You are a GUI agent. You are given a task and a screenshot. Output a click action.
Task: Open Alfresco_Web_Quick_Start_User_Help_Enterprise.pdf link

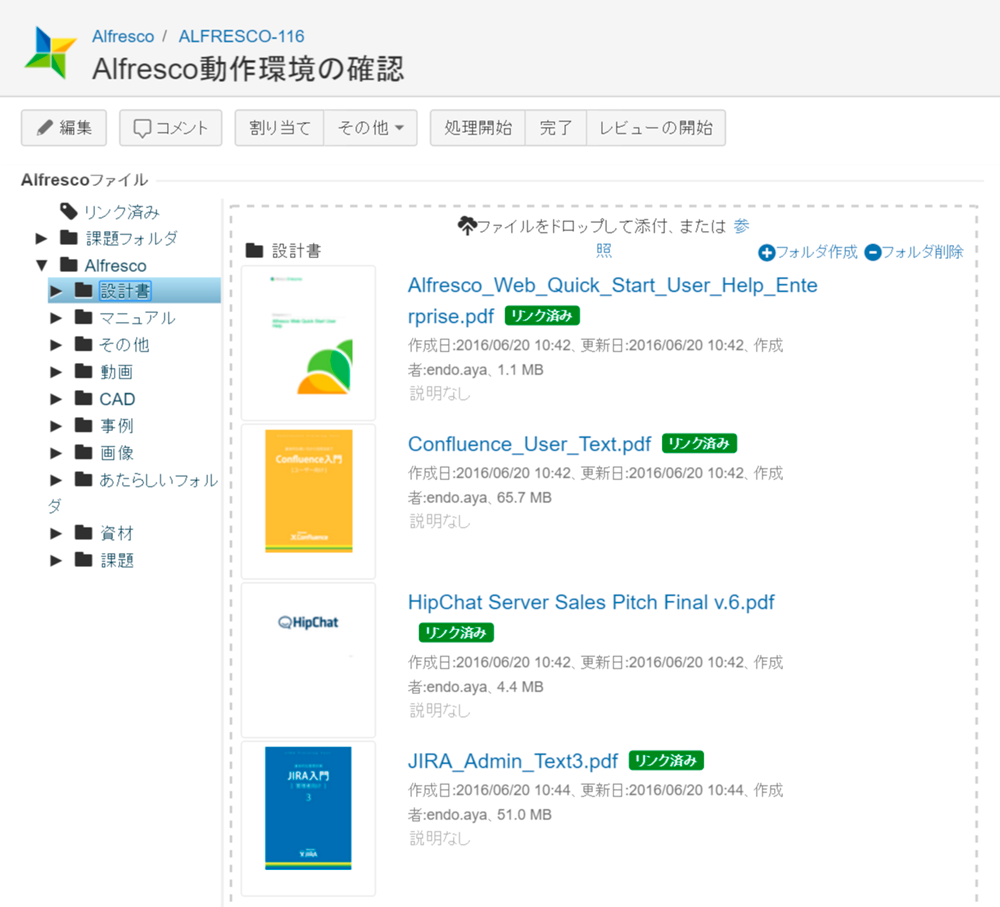(612, 300)
